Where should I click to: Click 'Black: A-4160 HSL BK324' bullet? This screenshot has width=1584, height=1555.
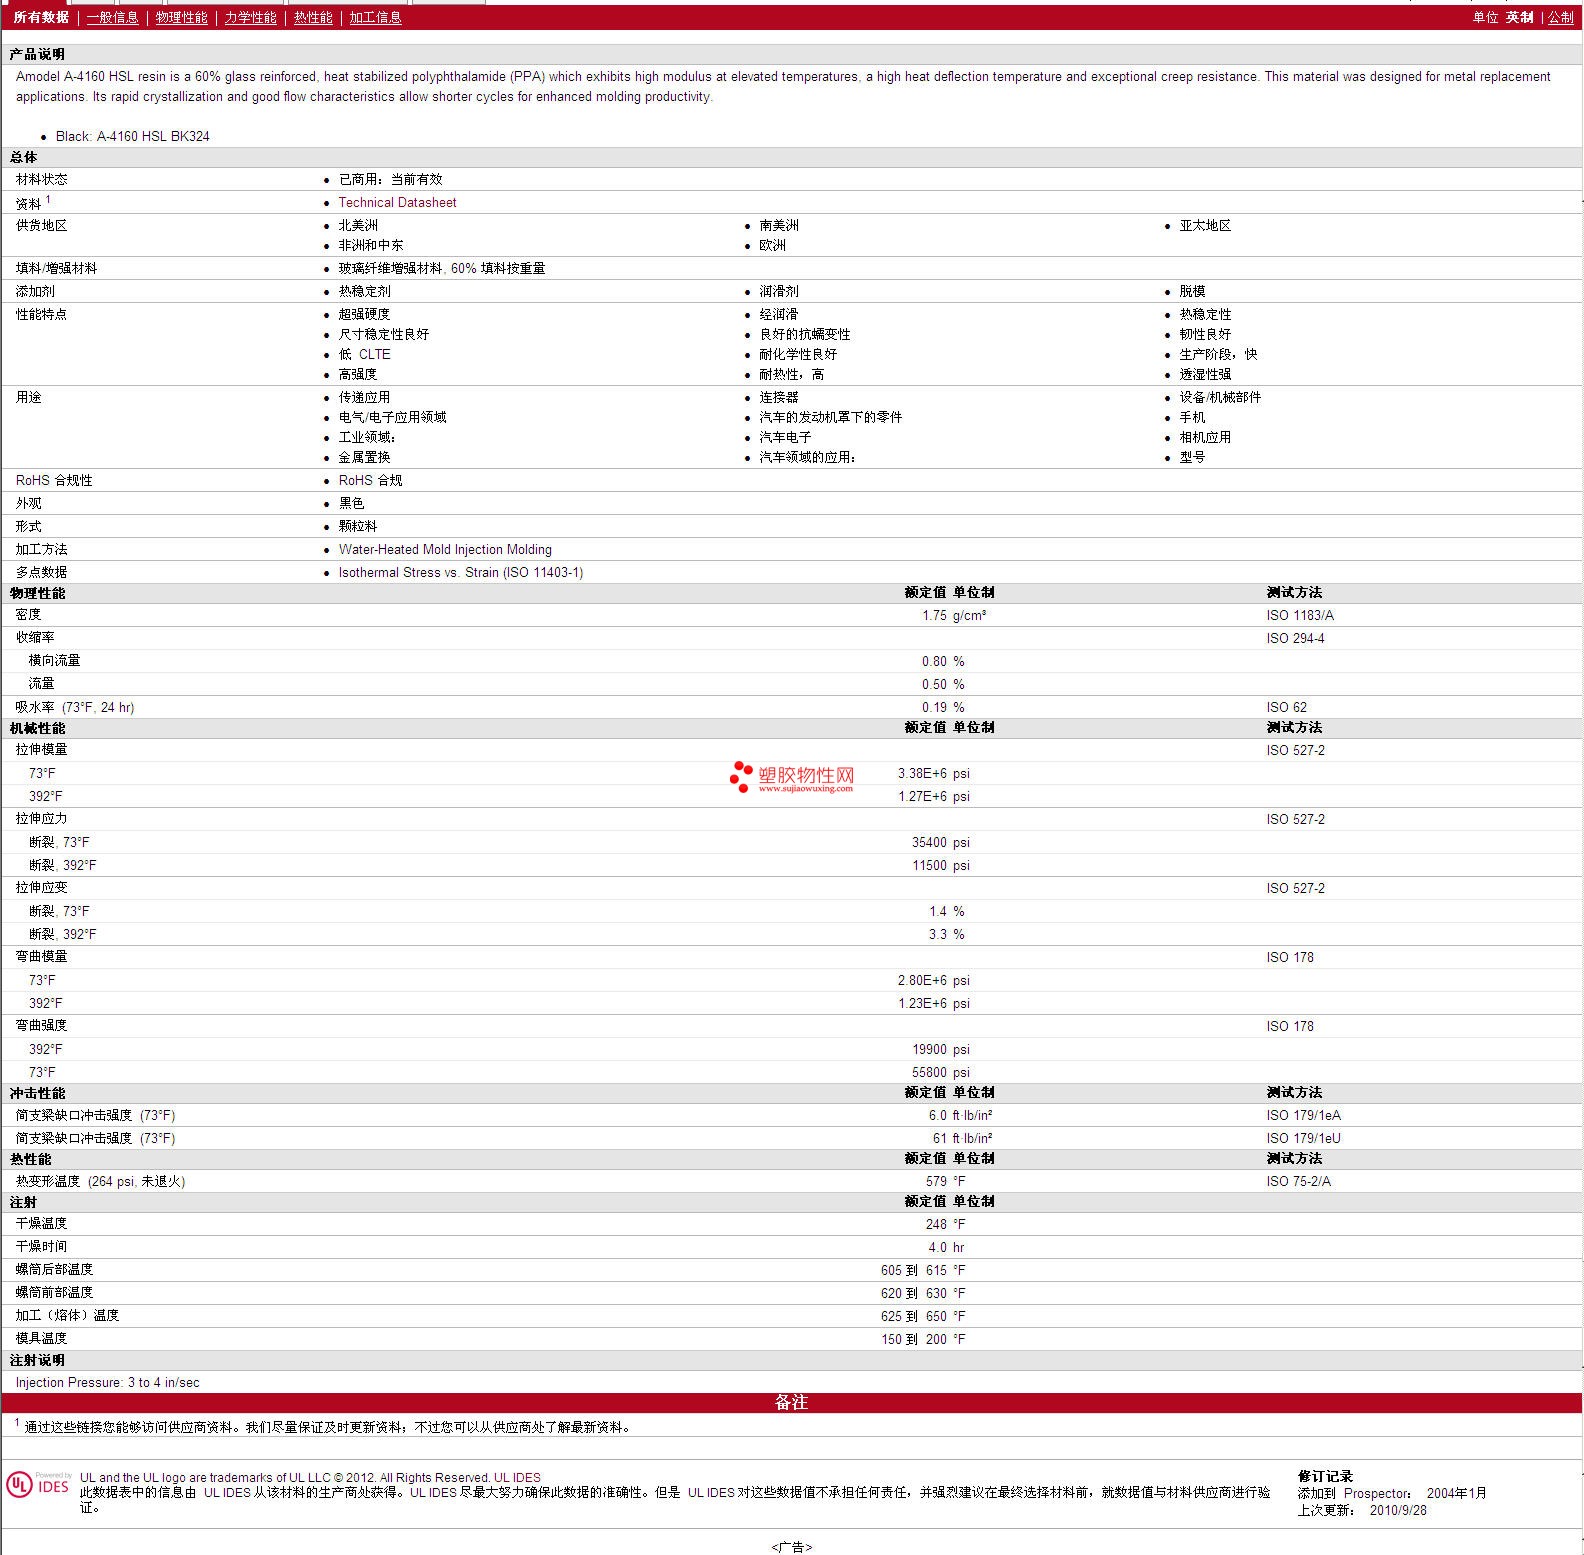pos(132,136)
